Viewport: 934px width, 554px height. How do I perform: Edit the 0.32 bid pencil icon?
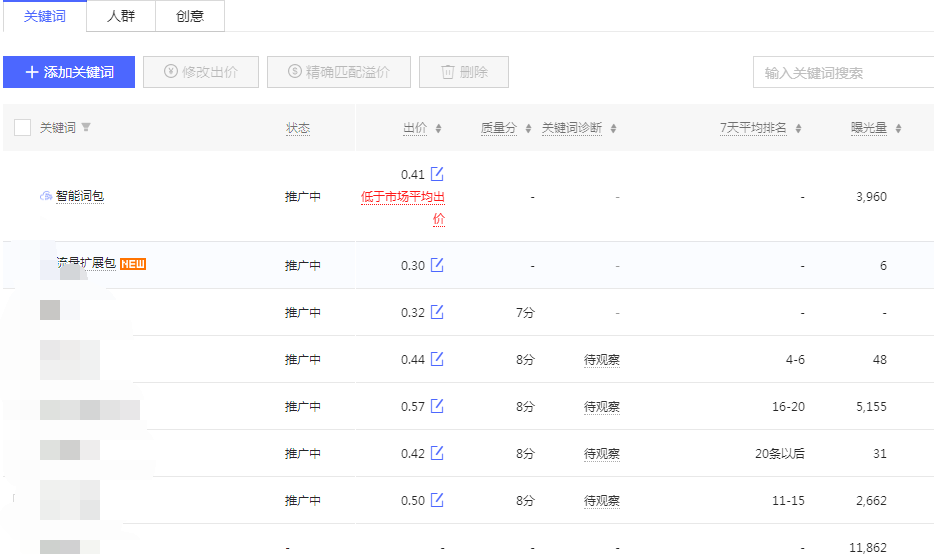pyautogui.click(x=437, y=312)
